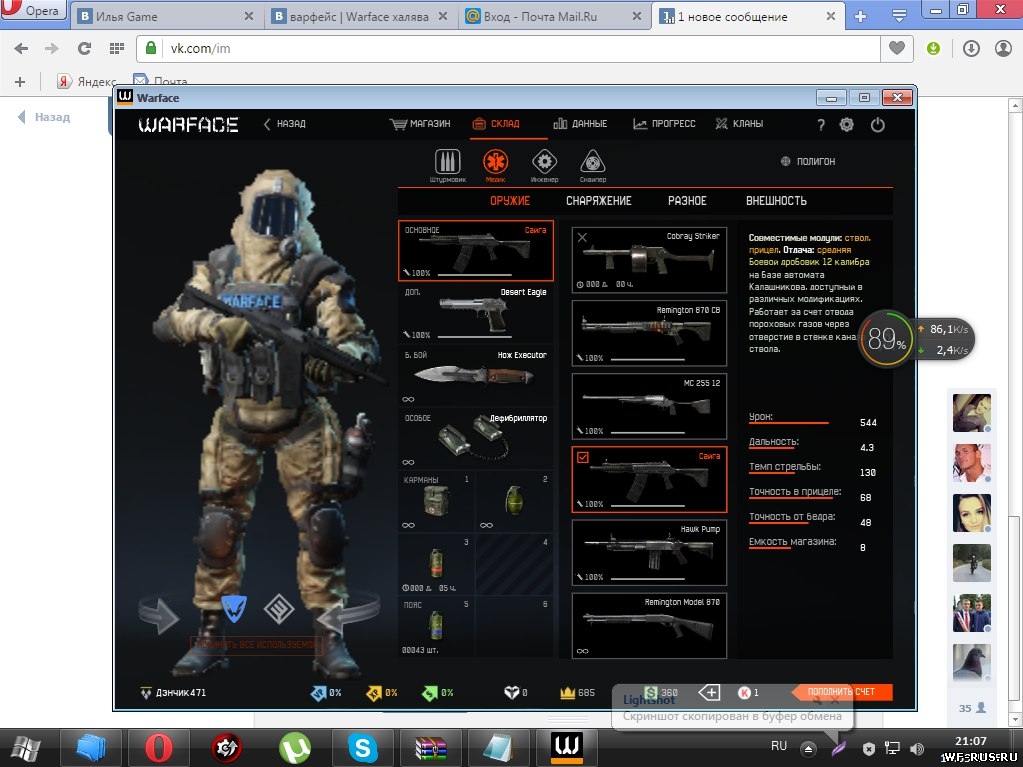The width and height of the screenshot is (1023, 767).
Task: Open the Warface help question mark
Action: coord(821,125)
